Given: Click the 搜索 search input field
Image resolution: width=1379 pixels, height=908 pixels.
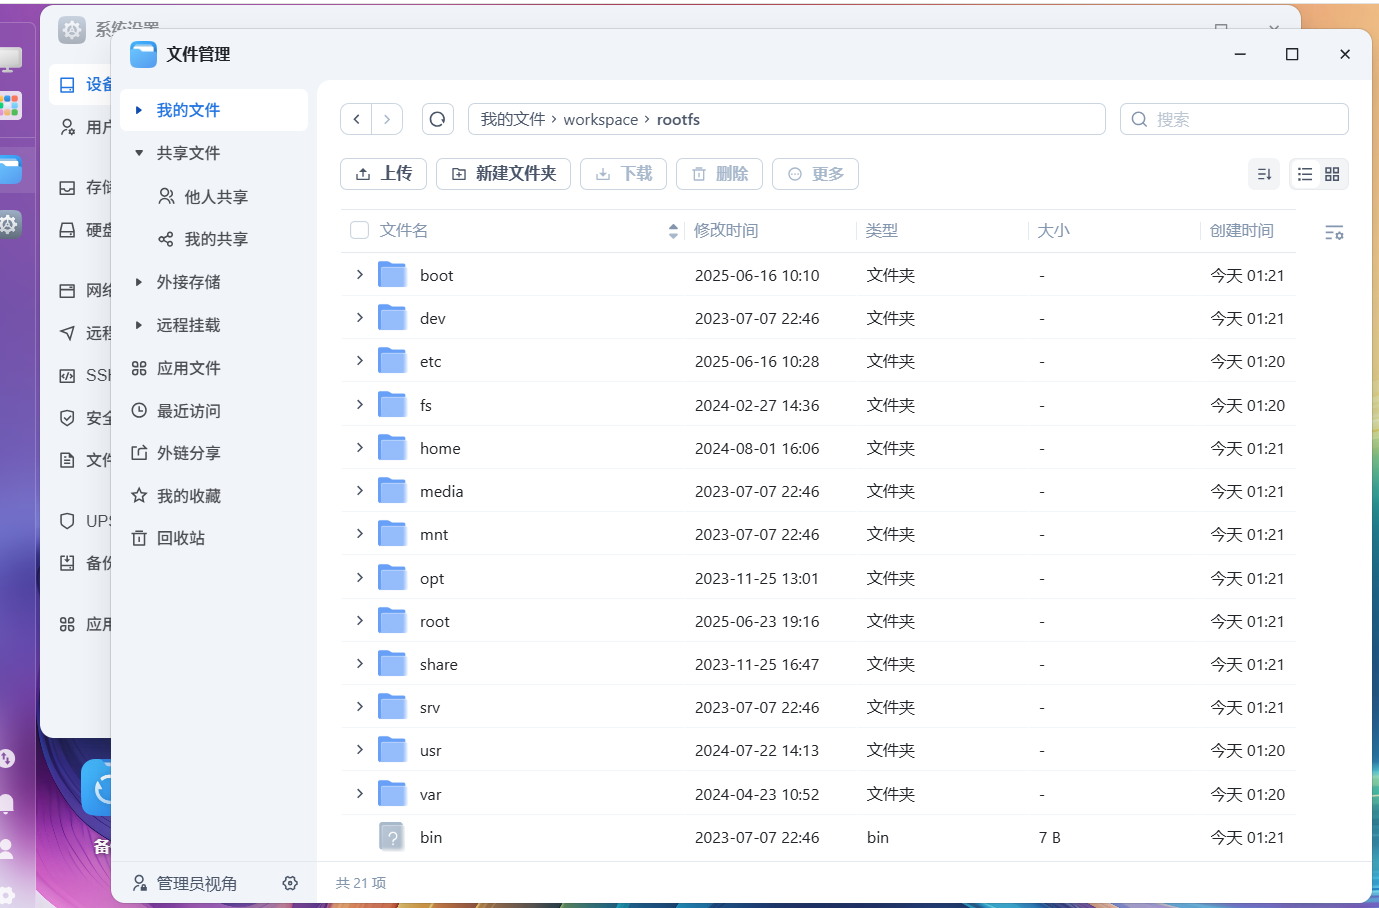Looking at the screenshot, I should pyautogui.click(x=1234, y=119).
